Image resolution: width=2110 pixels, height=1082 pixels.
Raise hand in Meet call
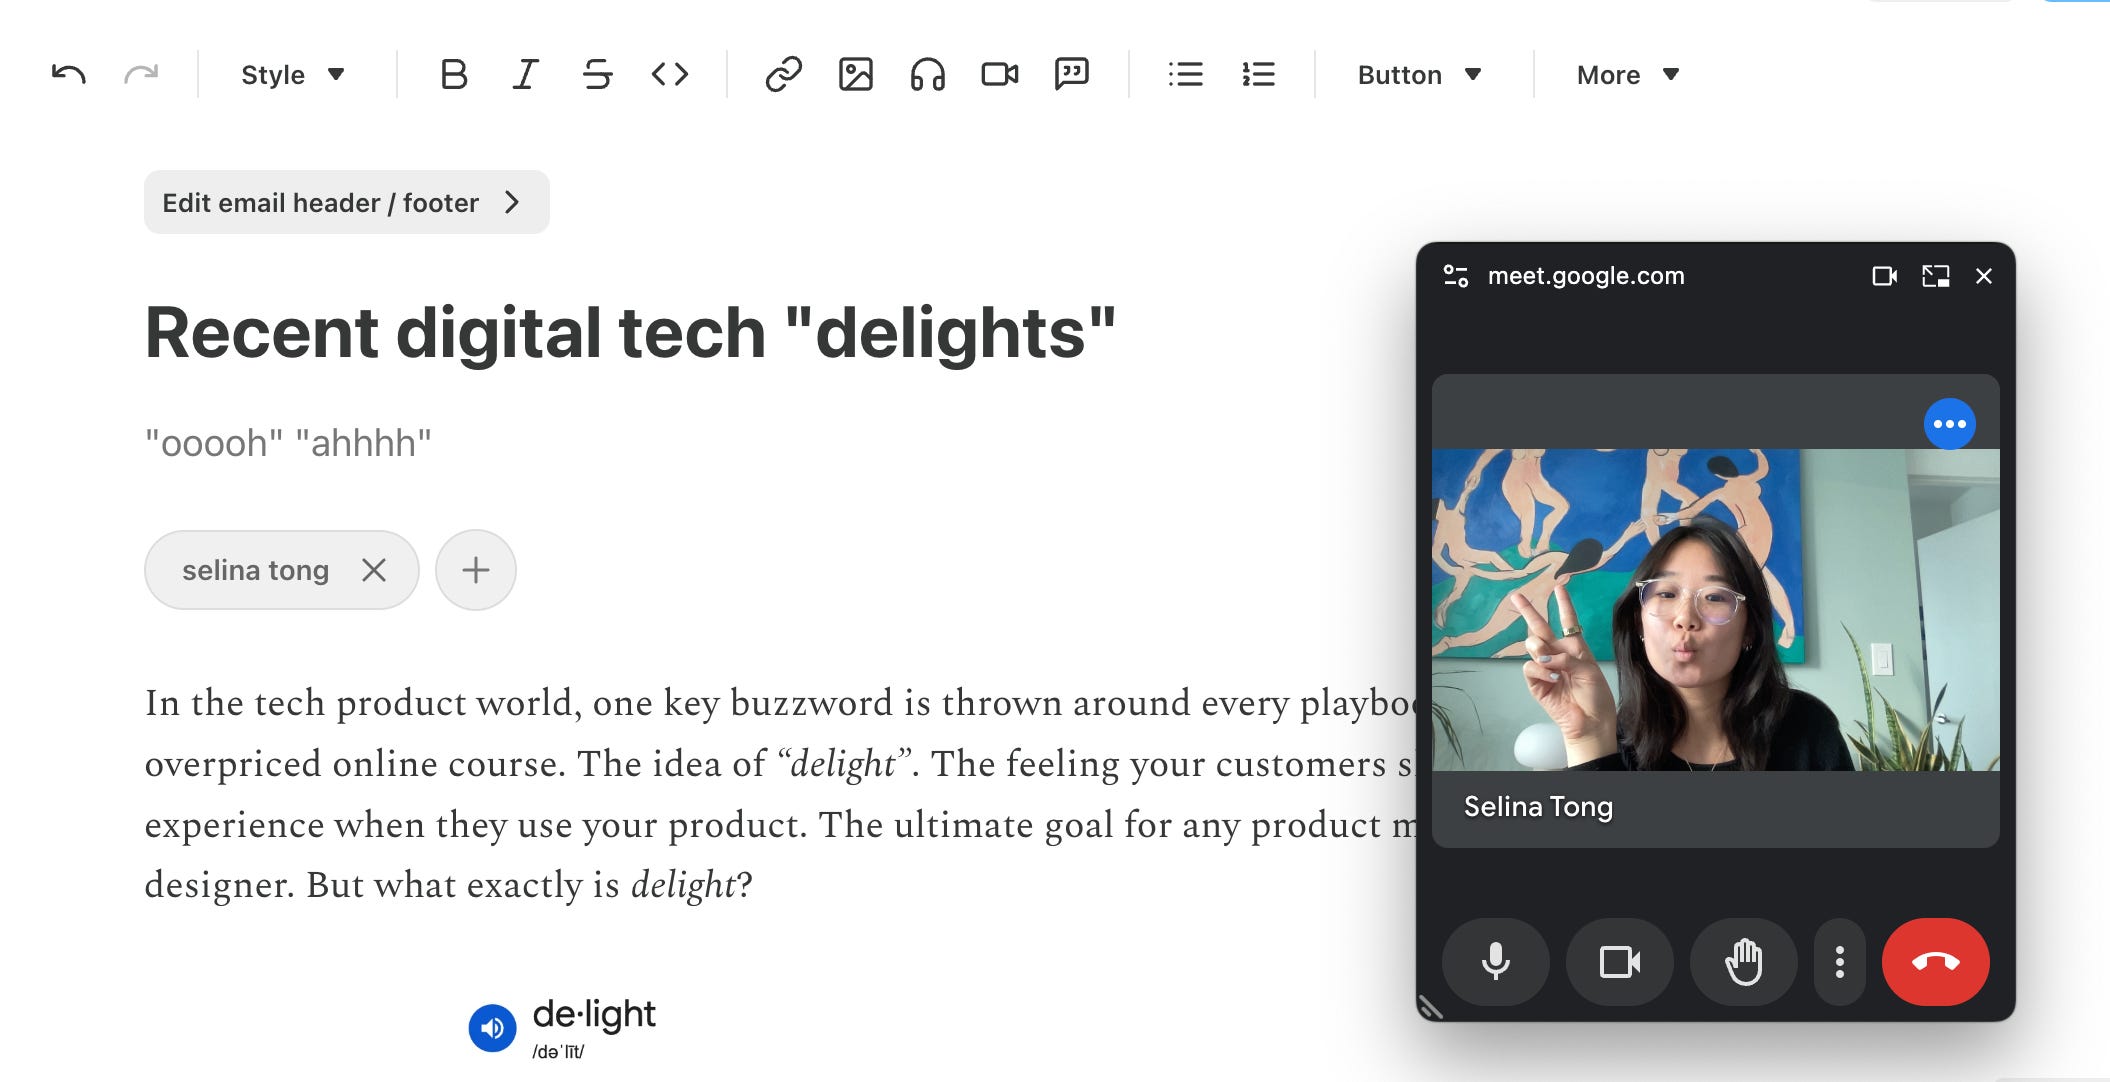(1743, 962)
